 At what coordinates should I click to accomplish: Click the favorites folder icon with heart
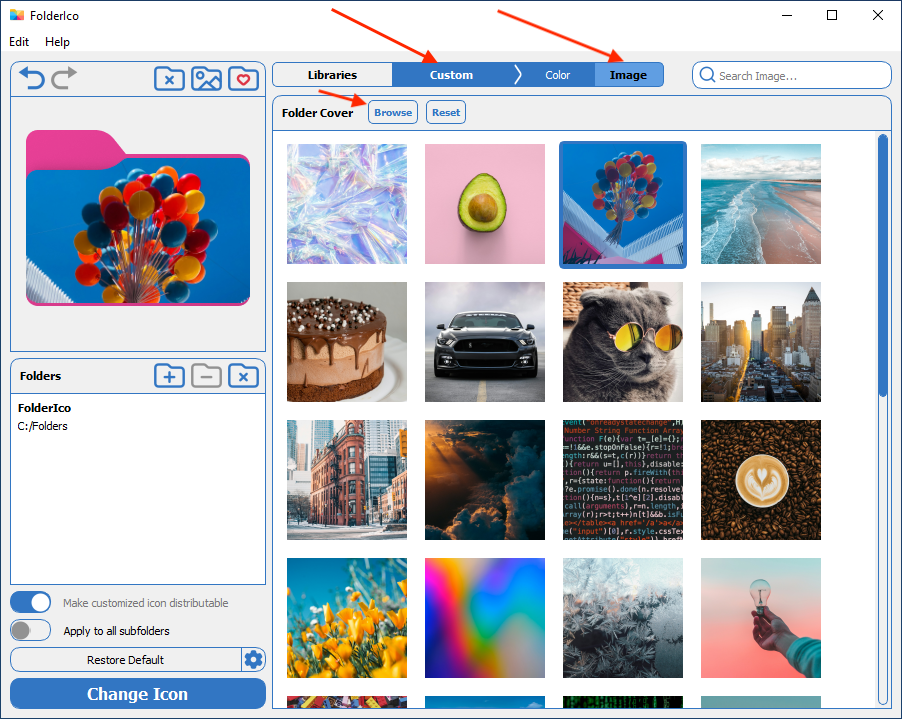[243, 78]
